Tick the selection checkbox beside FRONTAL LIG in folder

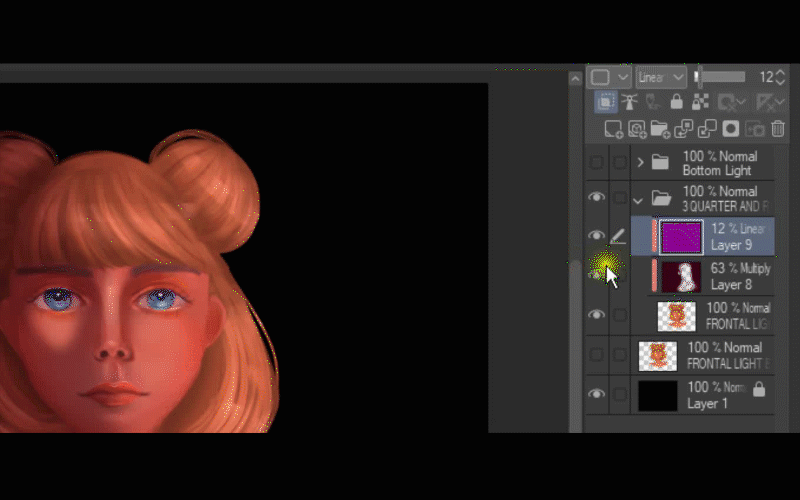click(619, 315)
